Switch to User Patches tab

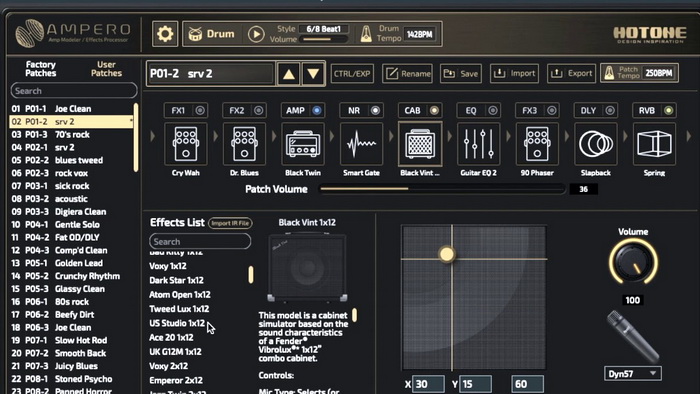[x=106, y=69]
